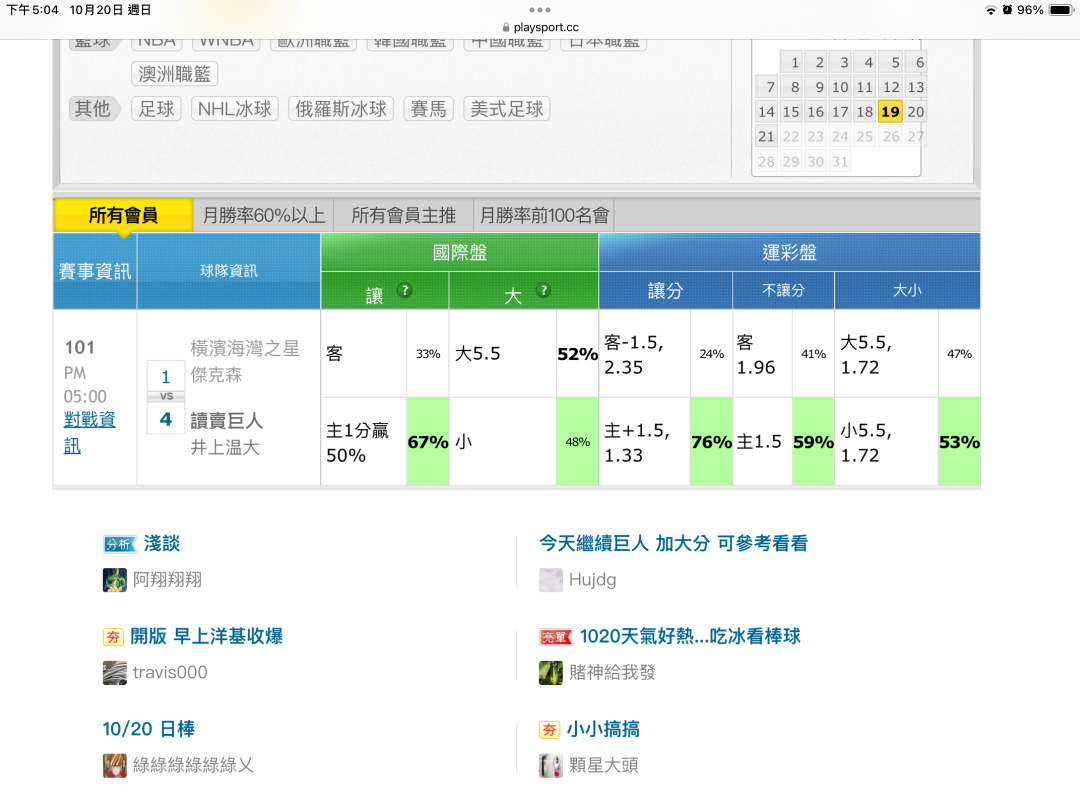
Task: Select the 足球 category
Action: (156, 109)
